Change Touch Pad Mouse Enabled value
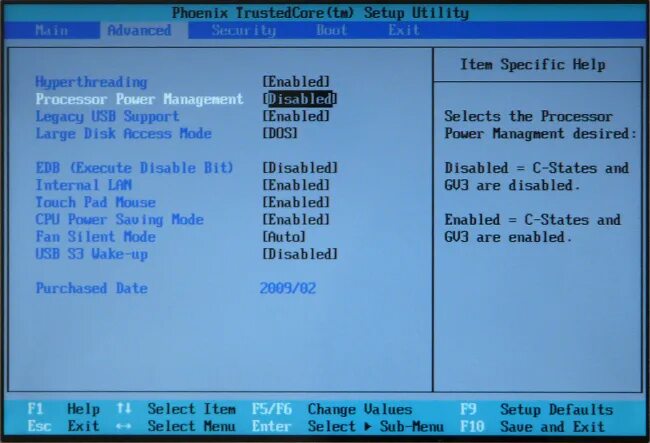This screenshot has width=650, height=443. coord(296,202)
